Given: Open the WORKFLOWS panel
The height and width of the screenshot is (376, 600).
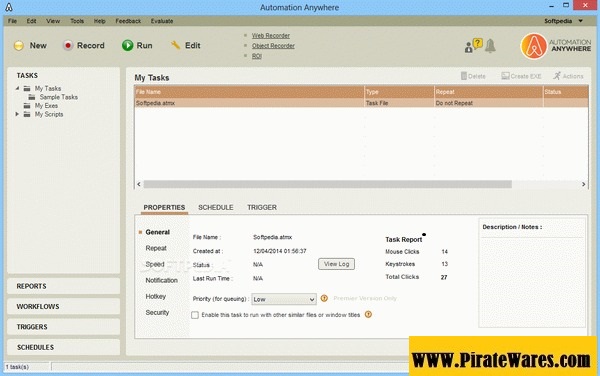Looking at the screenshot, I should 64,306.
